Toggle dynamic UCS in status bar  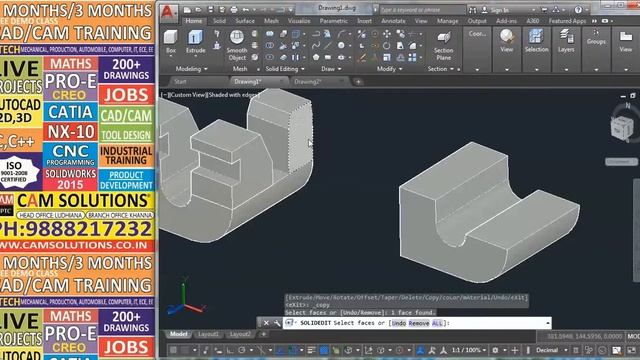click(369, 350)
